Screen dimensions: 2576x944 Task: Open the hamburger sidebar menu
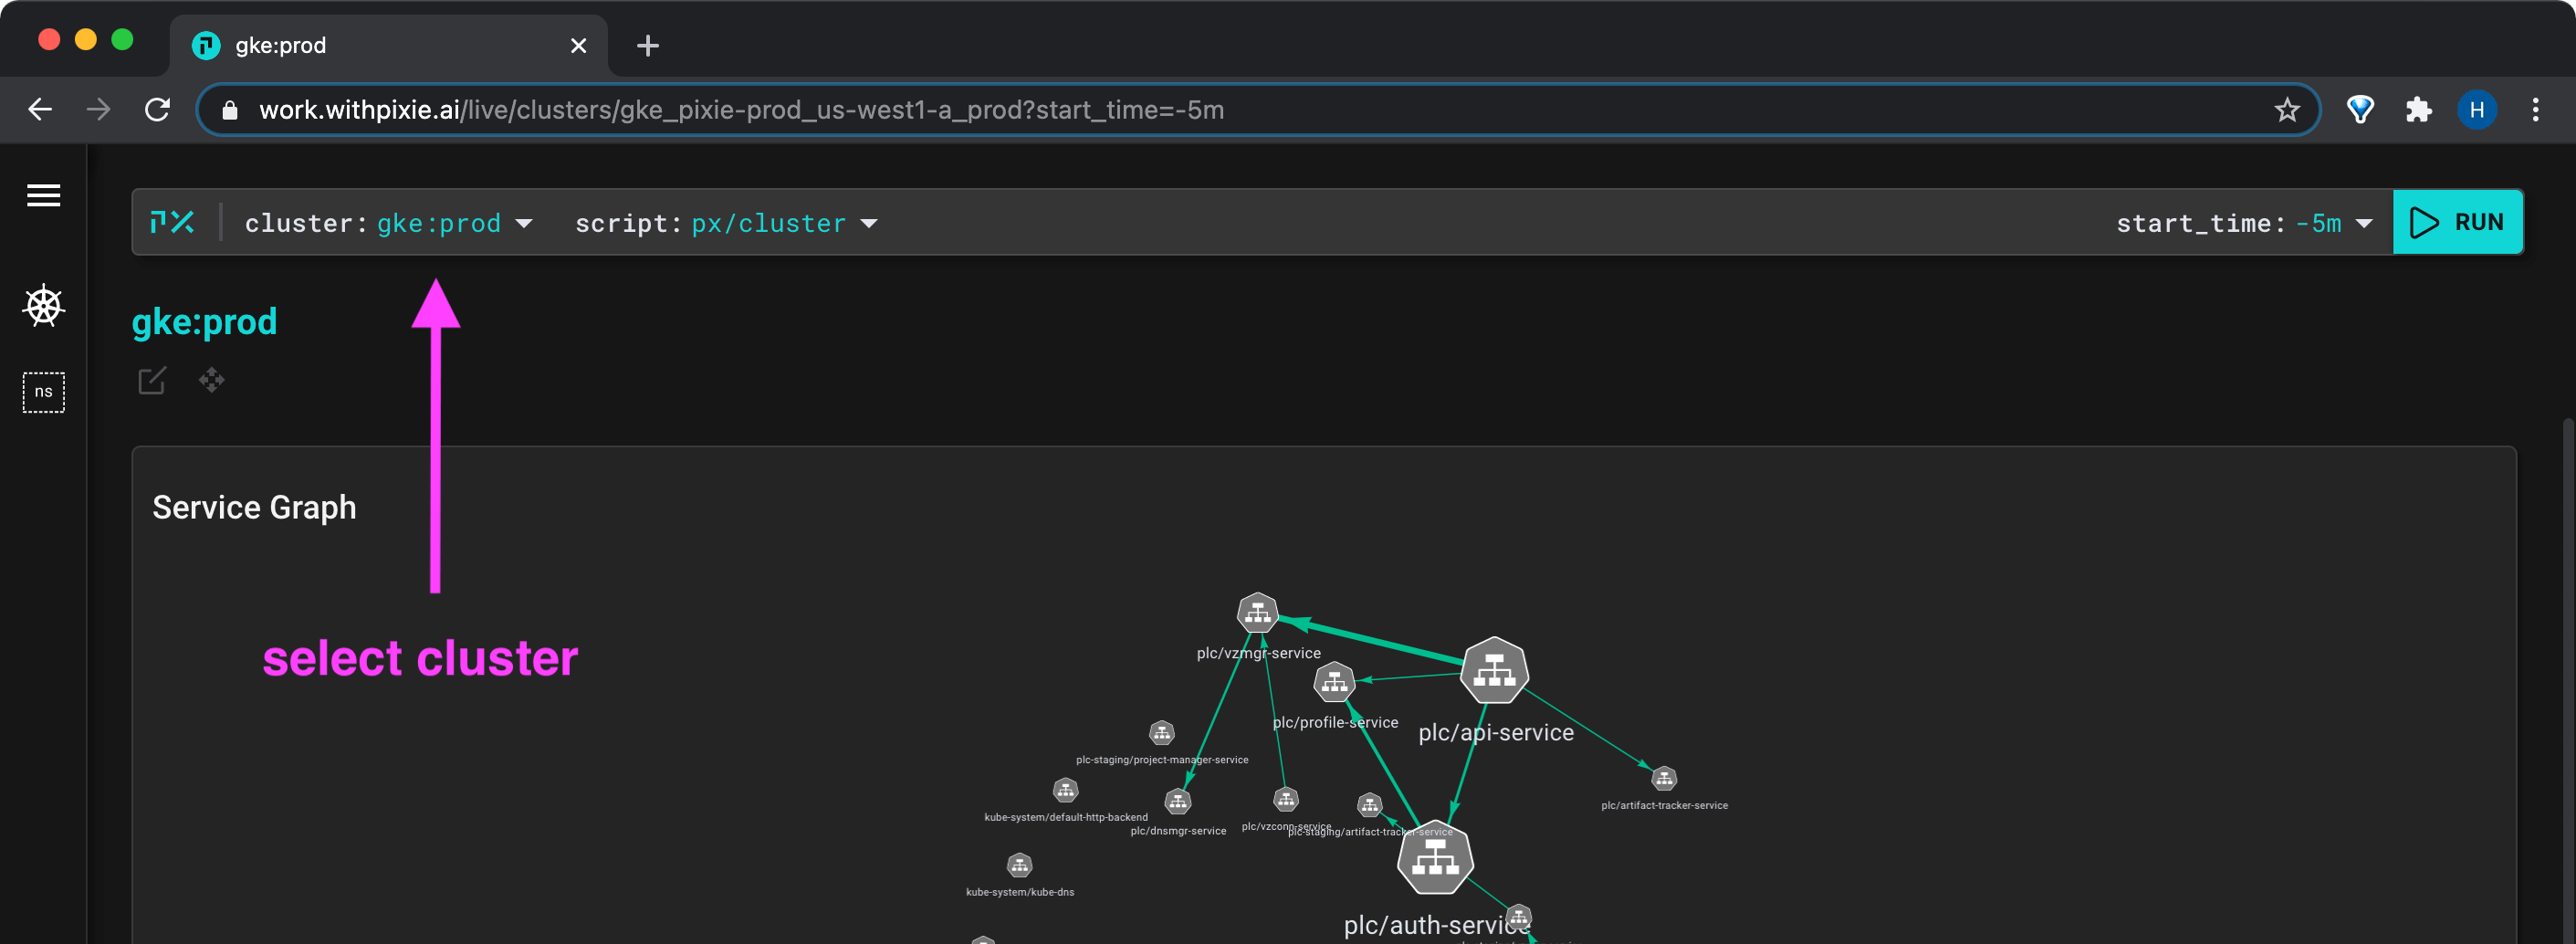(x=43, y=196)
